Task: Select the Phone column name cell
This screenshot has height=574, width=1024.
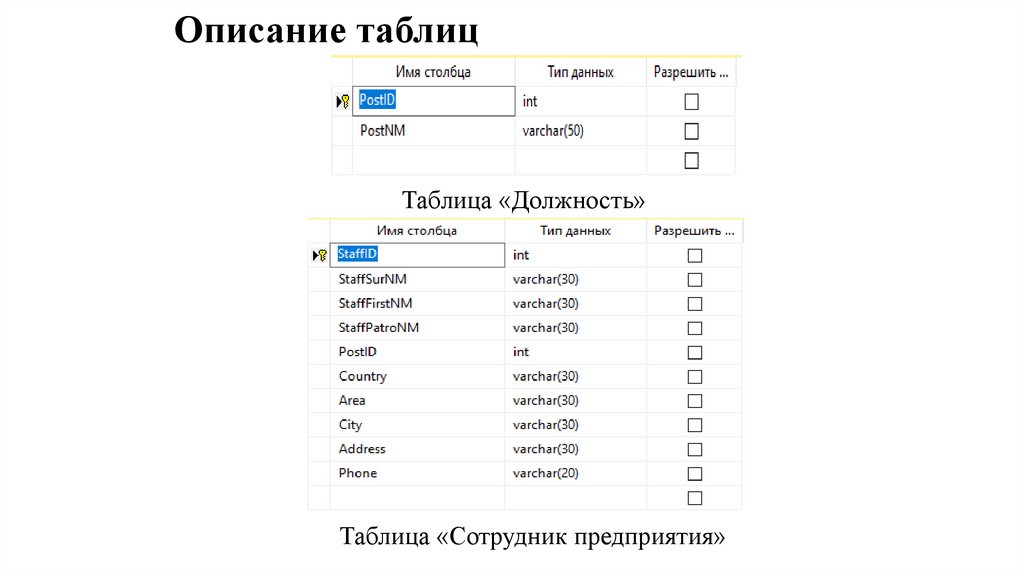Action: click(x=417, y=473)
